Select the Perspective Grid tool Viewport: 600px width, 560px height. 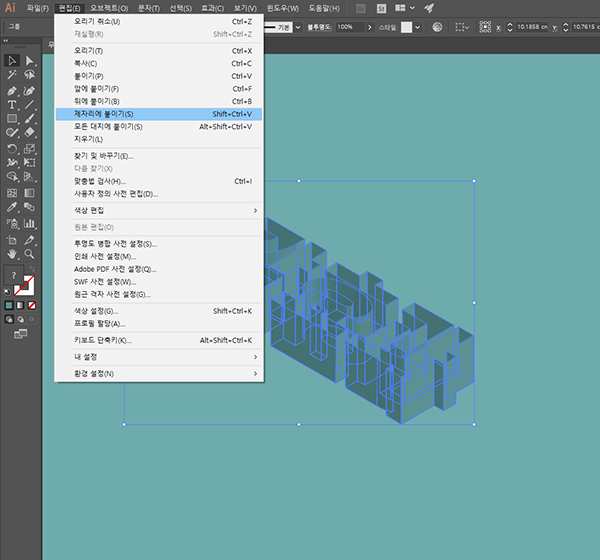pyautogui.click(x=29, y=176)
